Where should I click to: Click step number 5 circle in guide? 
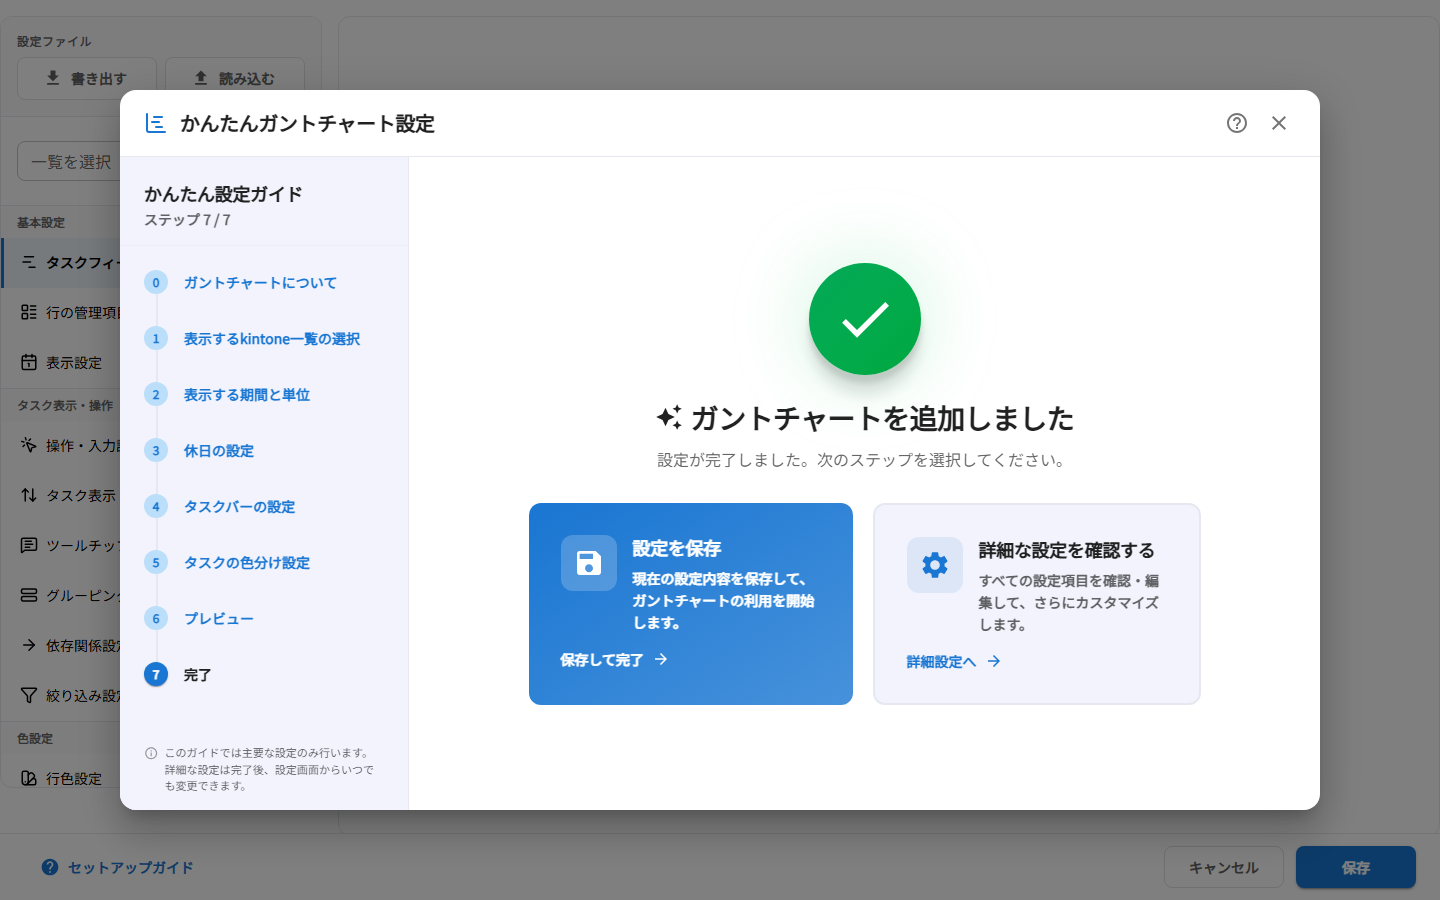(156, 563)
